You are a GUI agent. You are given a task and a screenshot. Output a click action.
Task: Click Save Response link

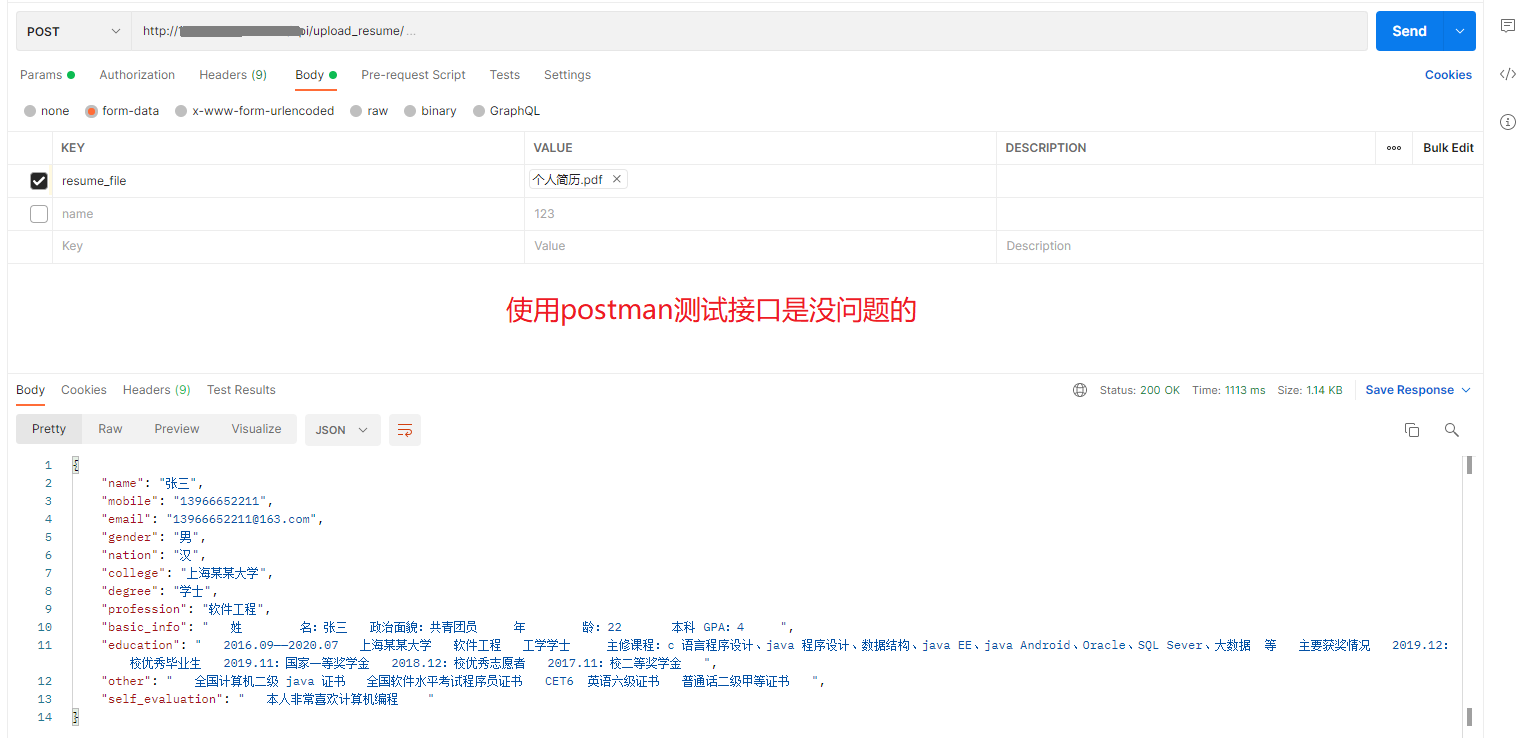click(x=1410, y=390)
